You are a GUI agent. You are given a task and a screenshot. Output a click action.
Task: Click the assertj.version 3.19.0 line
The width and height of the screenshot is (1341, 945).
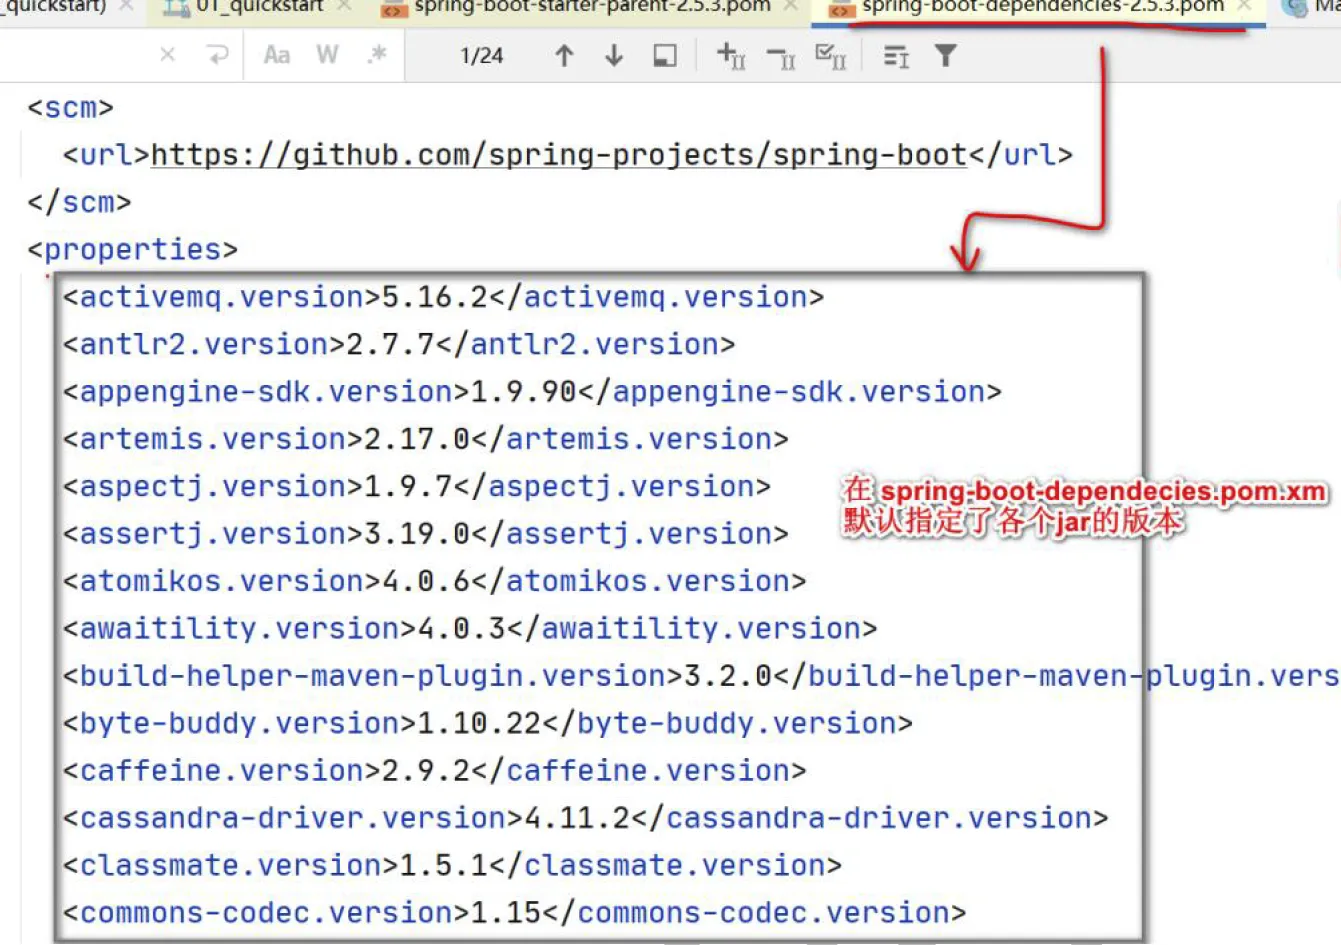coord(425,534)
